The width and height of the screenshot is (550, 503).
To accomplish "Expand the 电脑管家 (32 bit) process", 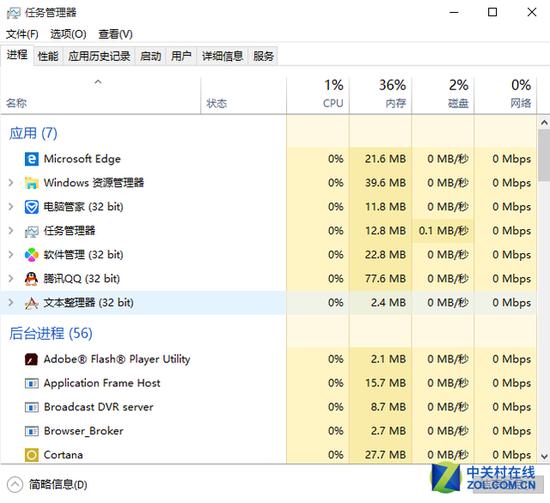I will pyautogui.click(x=11, y=207).
